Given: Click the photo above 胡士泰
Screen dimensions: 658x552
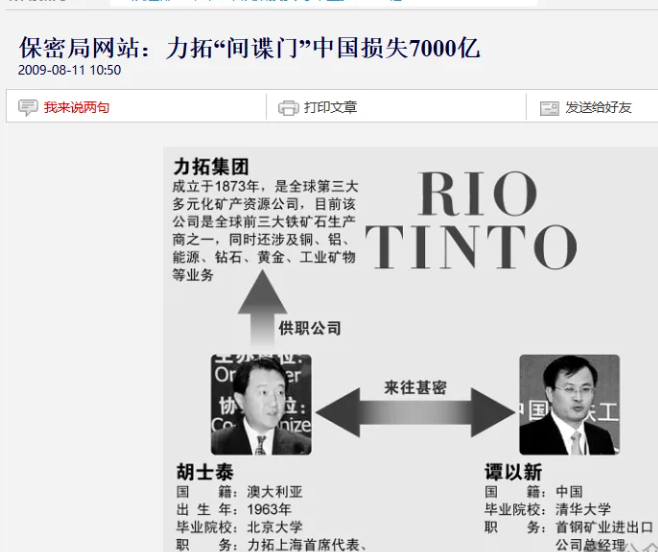Looking at the screenshot, I should point(261,405).
